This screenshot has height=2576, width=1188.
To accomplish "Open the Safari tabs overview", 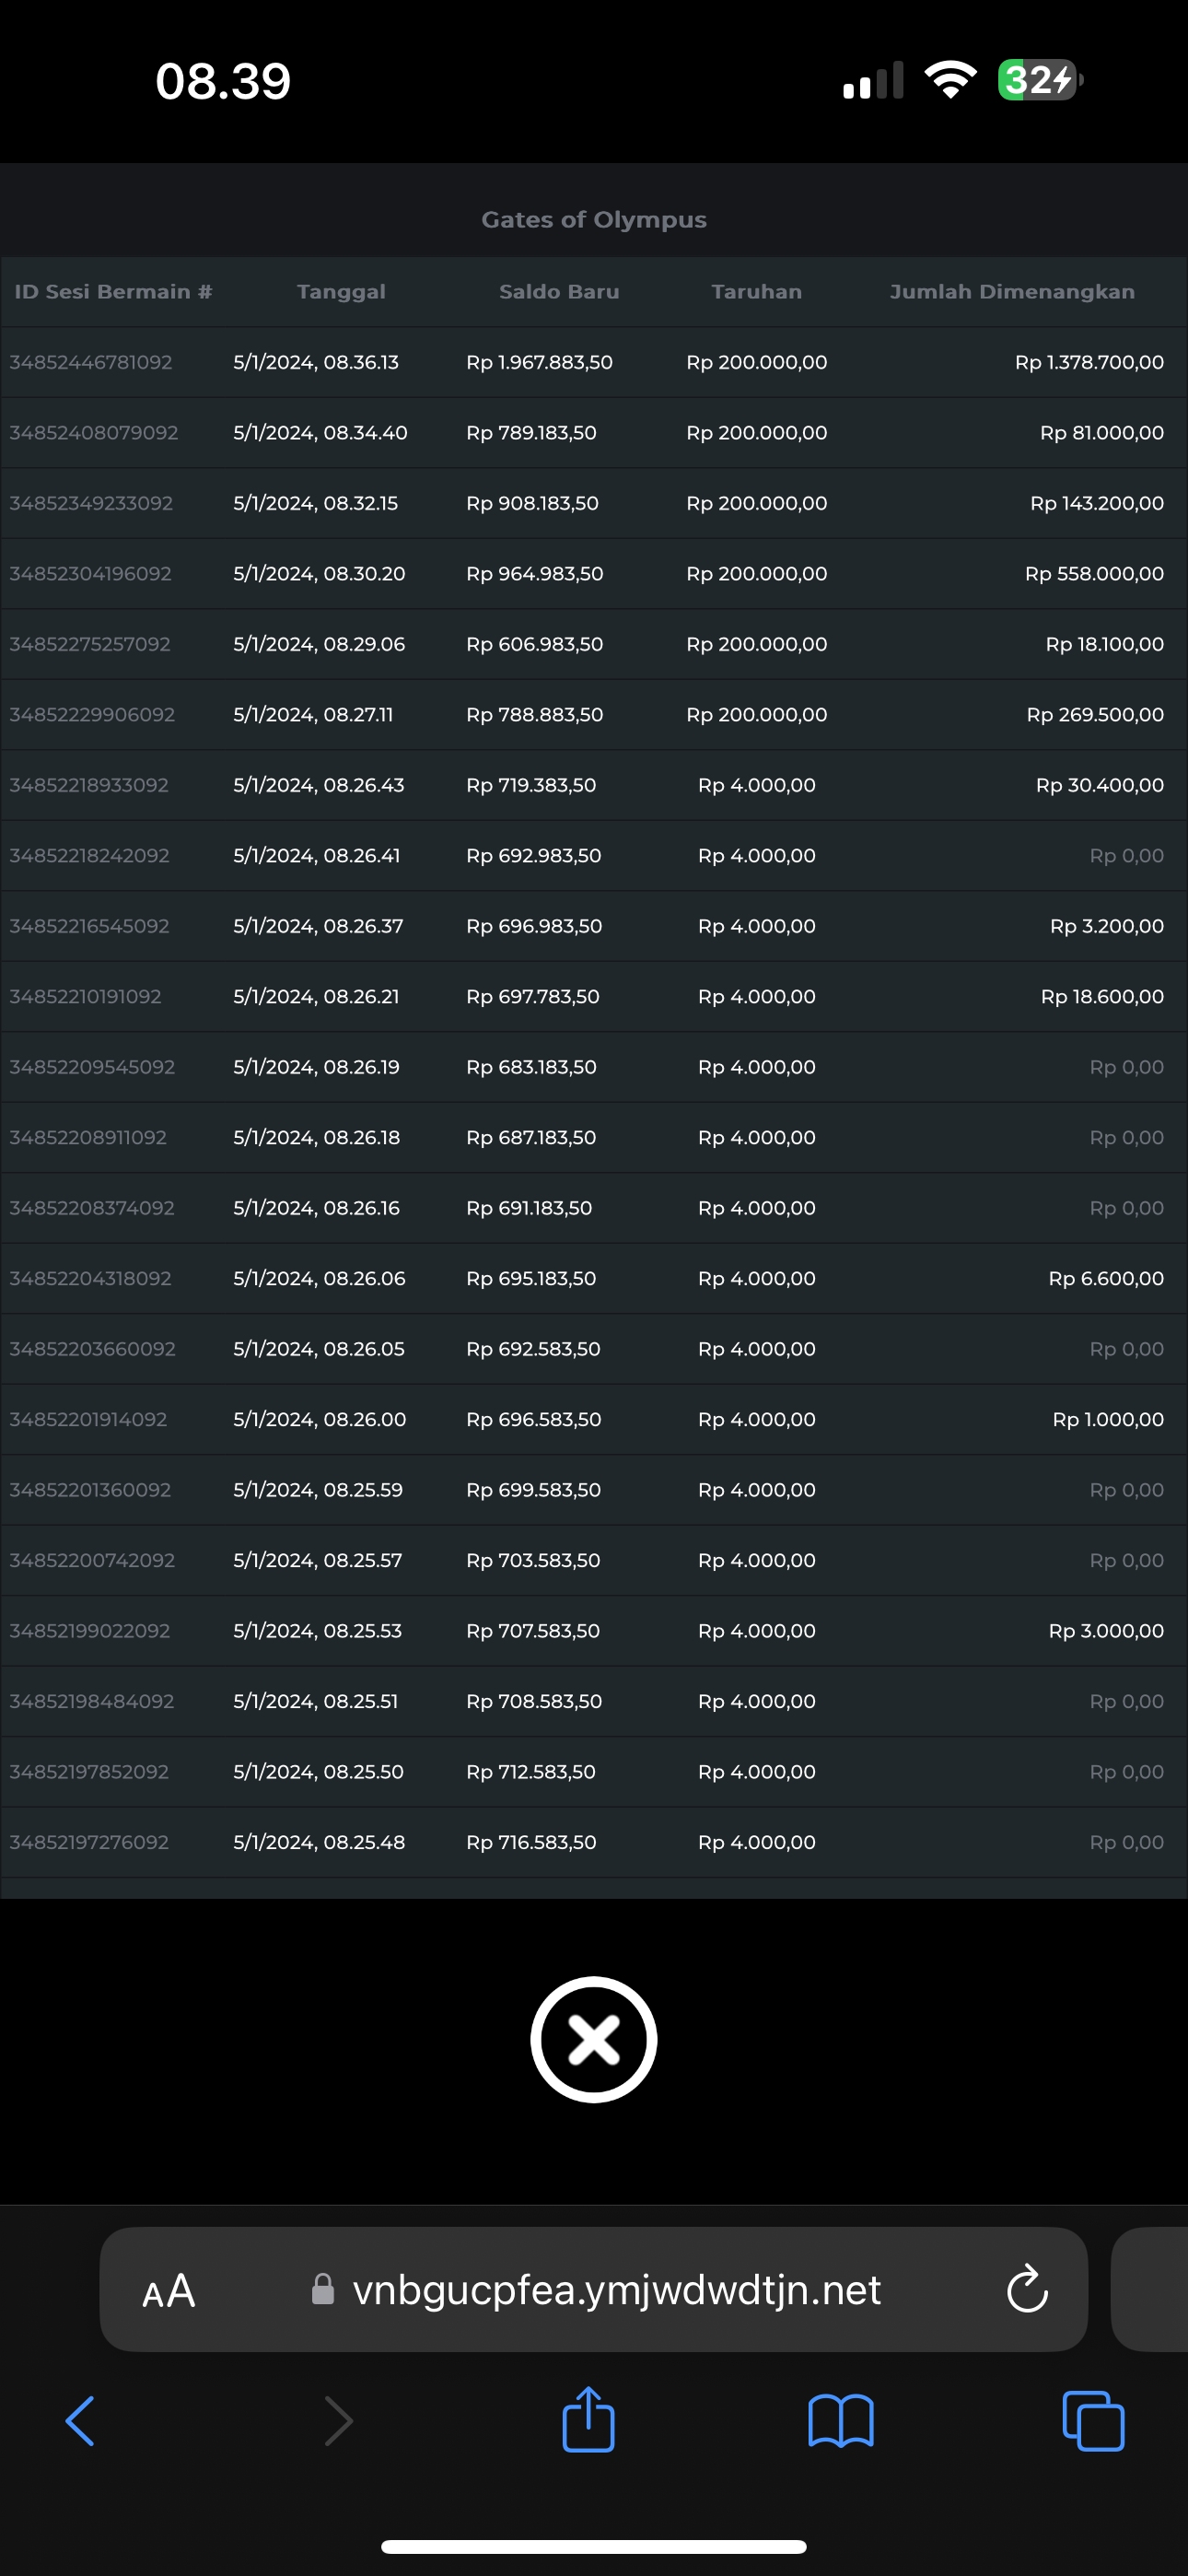I will click(1093, 2421).
